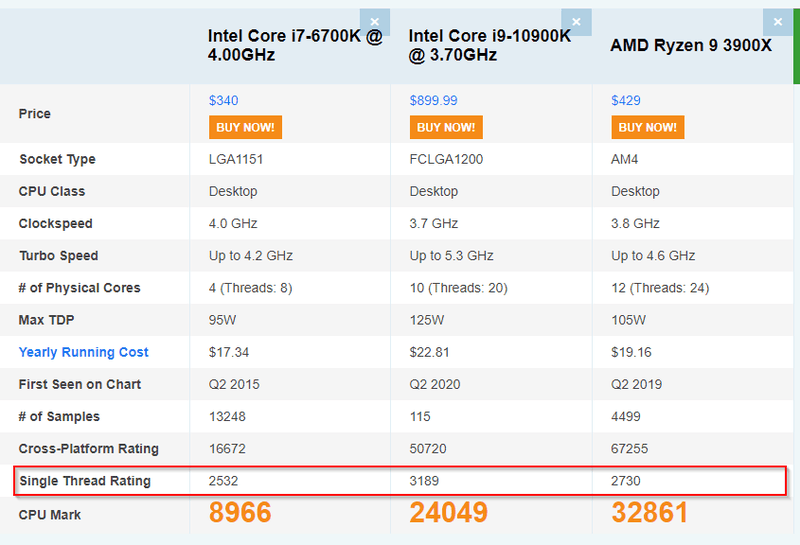Click the 4499 samples value

626,416
